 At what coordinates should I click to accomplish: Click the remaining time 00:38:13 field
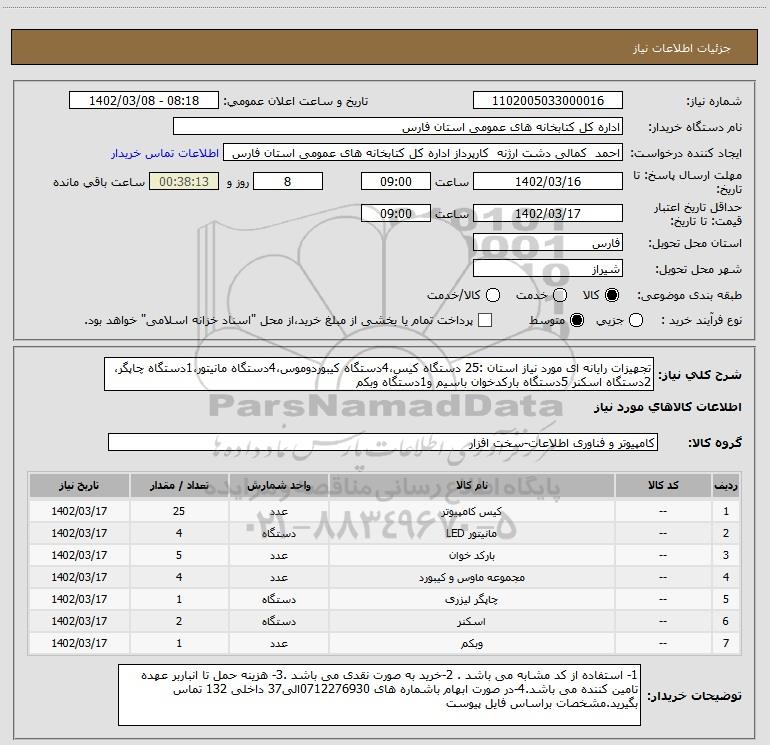point(184,181)
